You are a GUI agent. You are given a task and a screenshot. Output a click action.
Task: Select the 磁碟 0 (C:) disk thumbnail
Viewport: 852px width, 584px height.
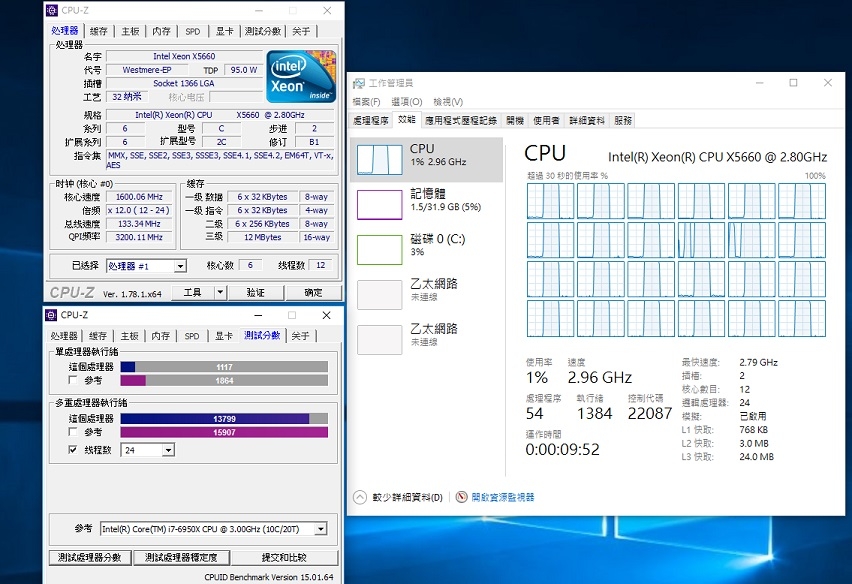379,249
